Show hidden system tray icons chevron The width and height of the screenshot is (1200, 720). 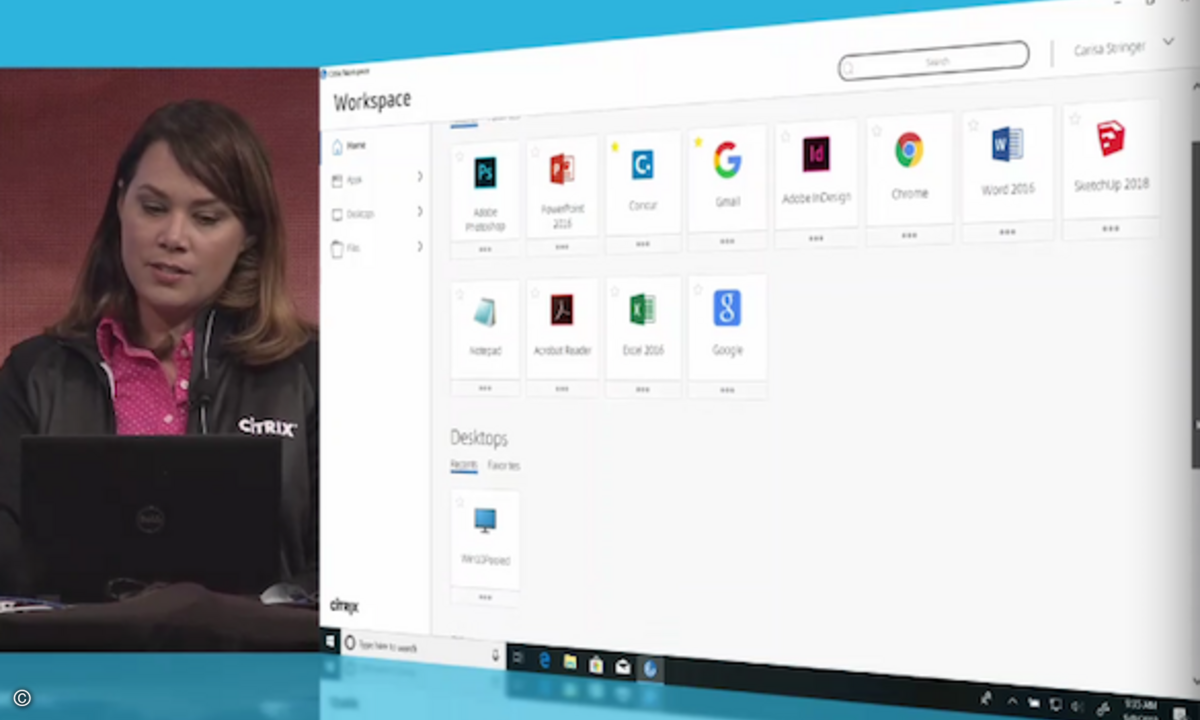pyautogui.click(x=1011, y=701)
